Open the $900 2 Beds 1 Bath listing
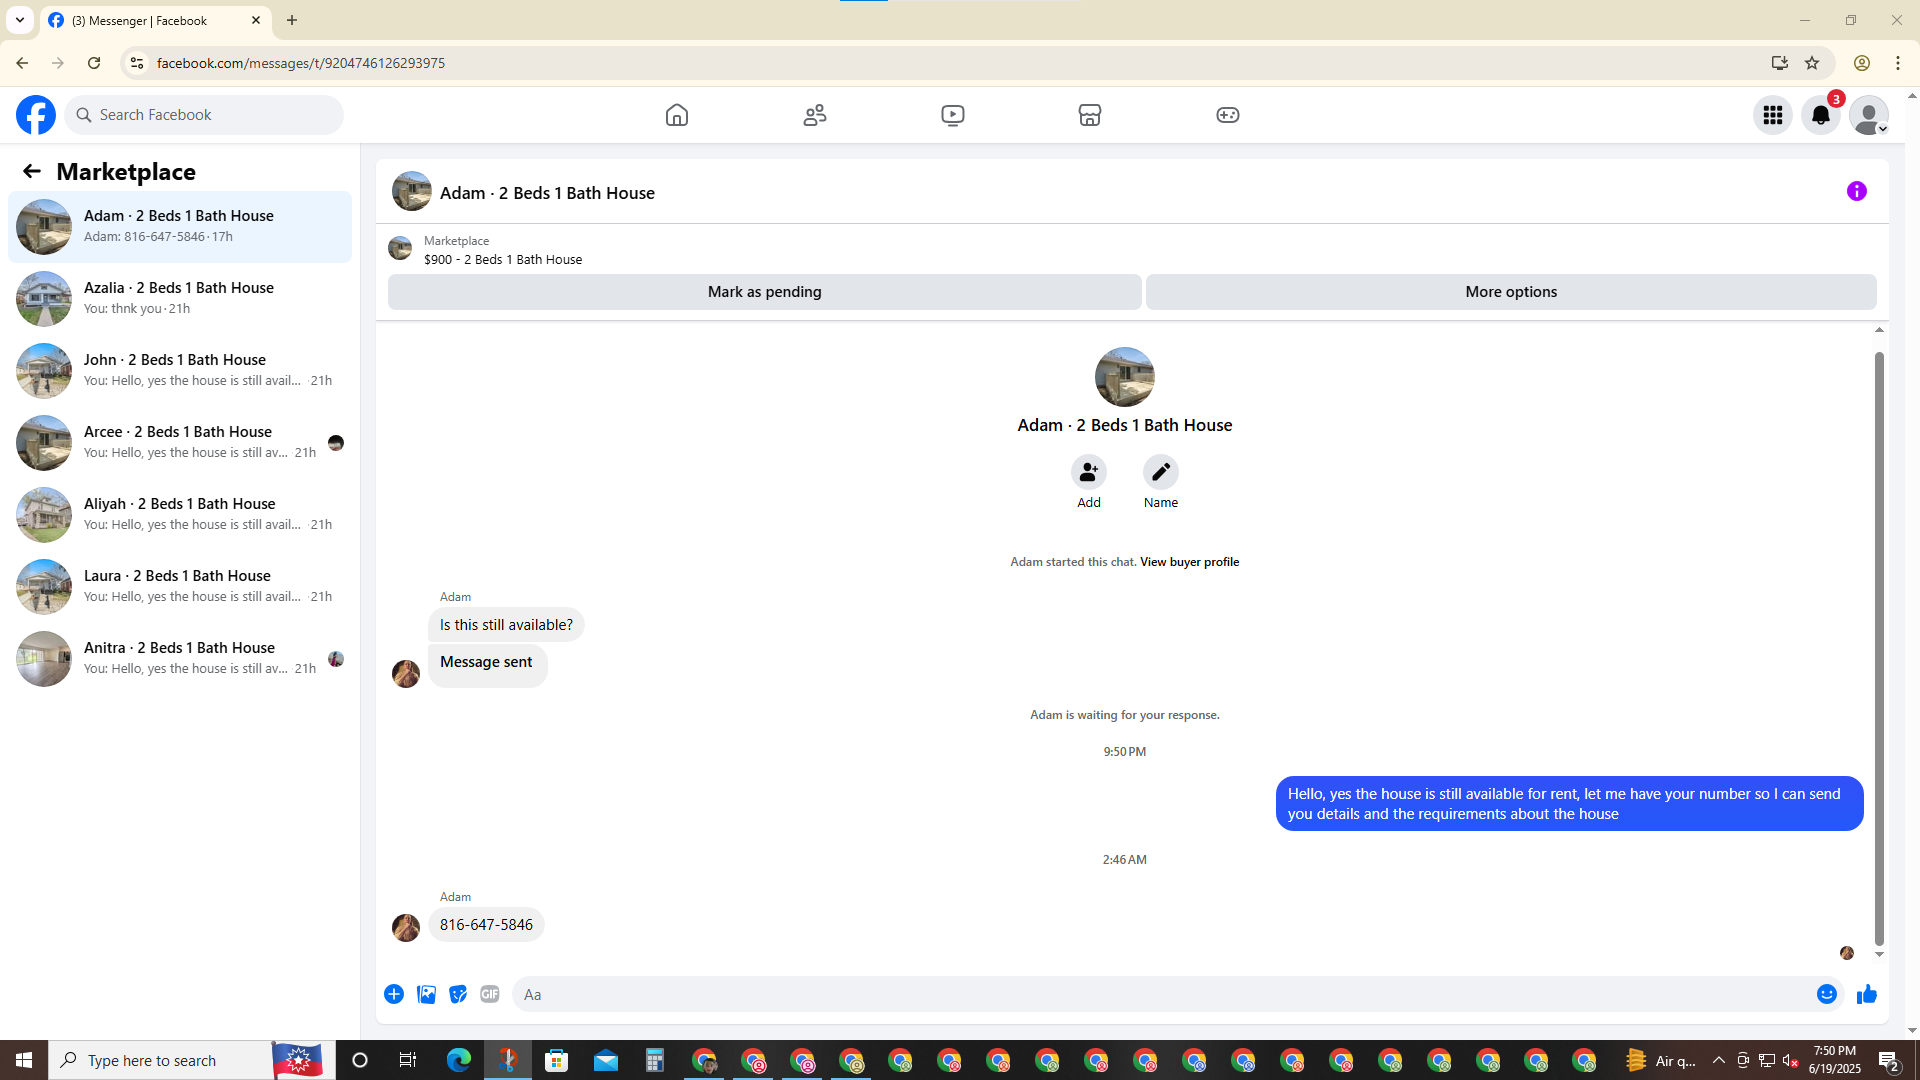This screenshot has width=1920, height=1080. point(502,250)
